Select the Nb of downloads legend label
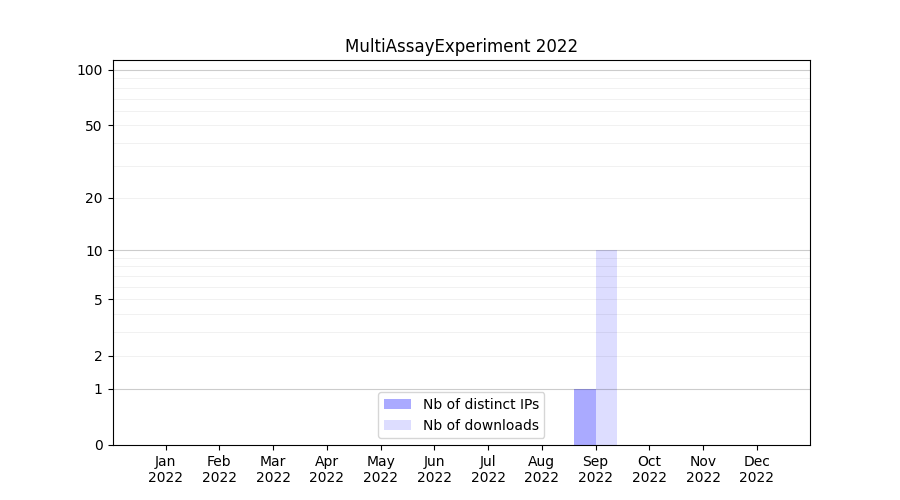 pyautogui.click(x=480, y=425)
